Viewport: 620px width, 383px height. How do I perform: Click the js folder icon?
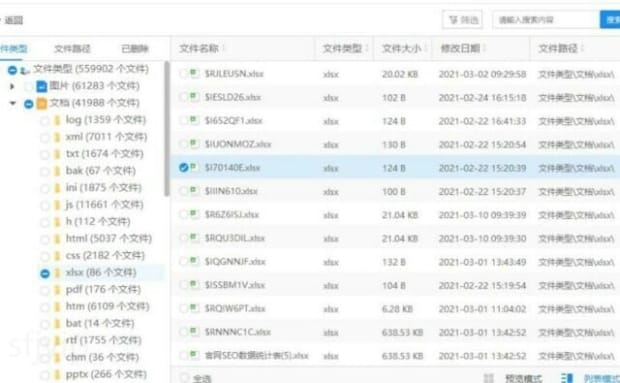pos(57,205)
